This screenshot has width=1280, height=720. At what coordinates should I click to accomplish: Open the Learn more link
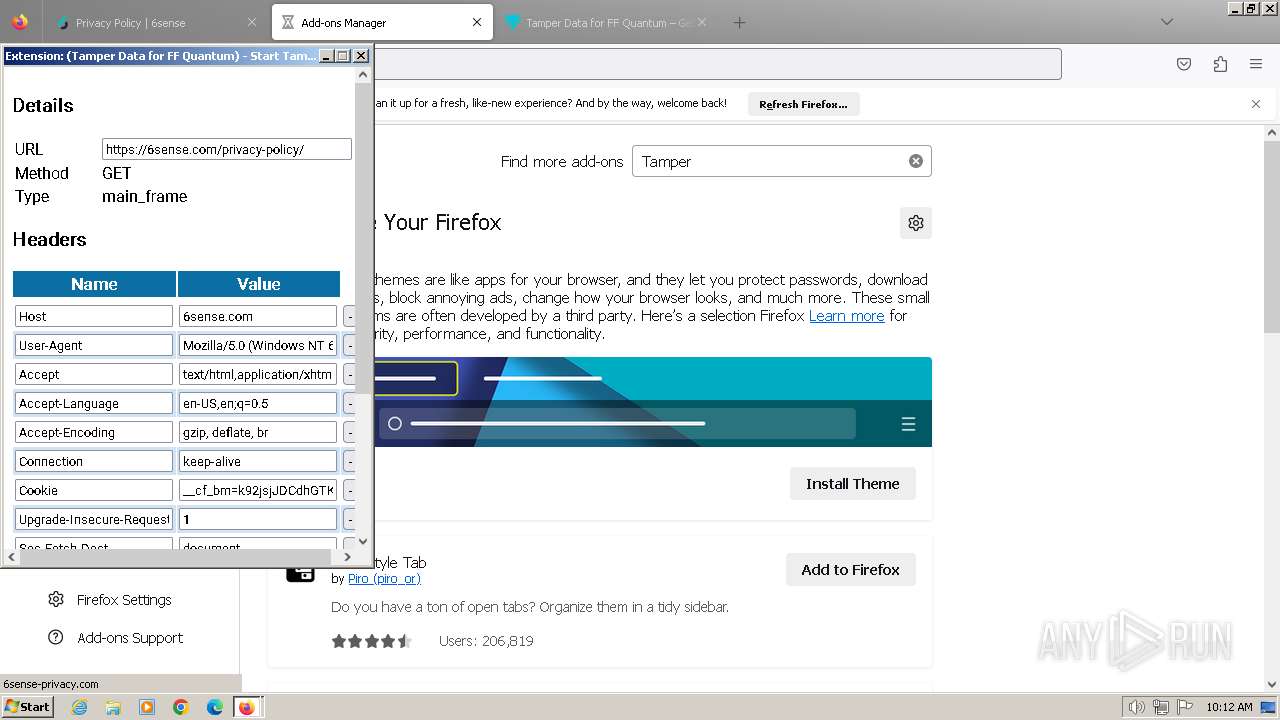click(846, 316)
